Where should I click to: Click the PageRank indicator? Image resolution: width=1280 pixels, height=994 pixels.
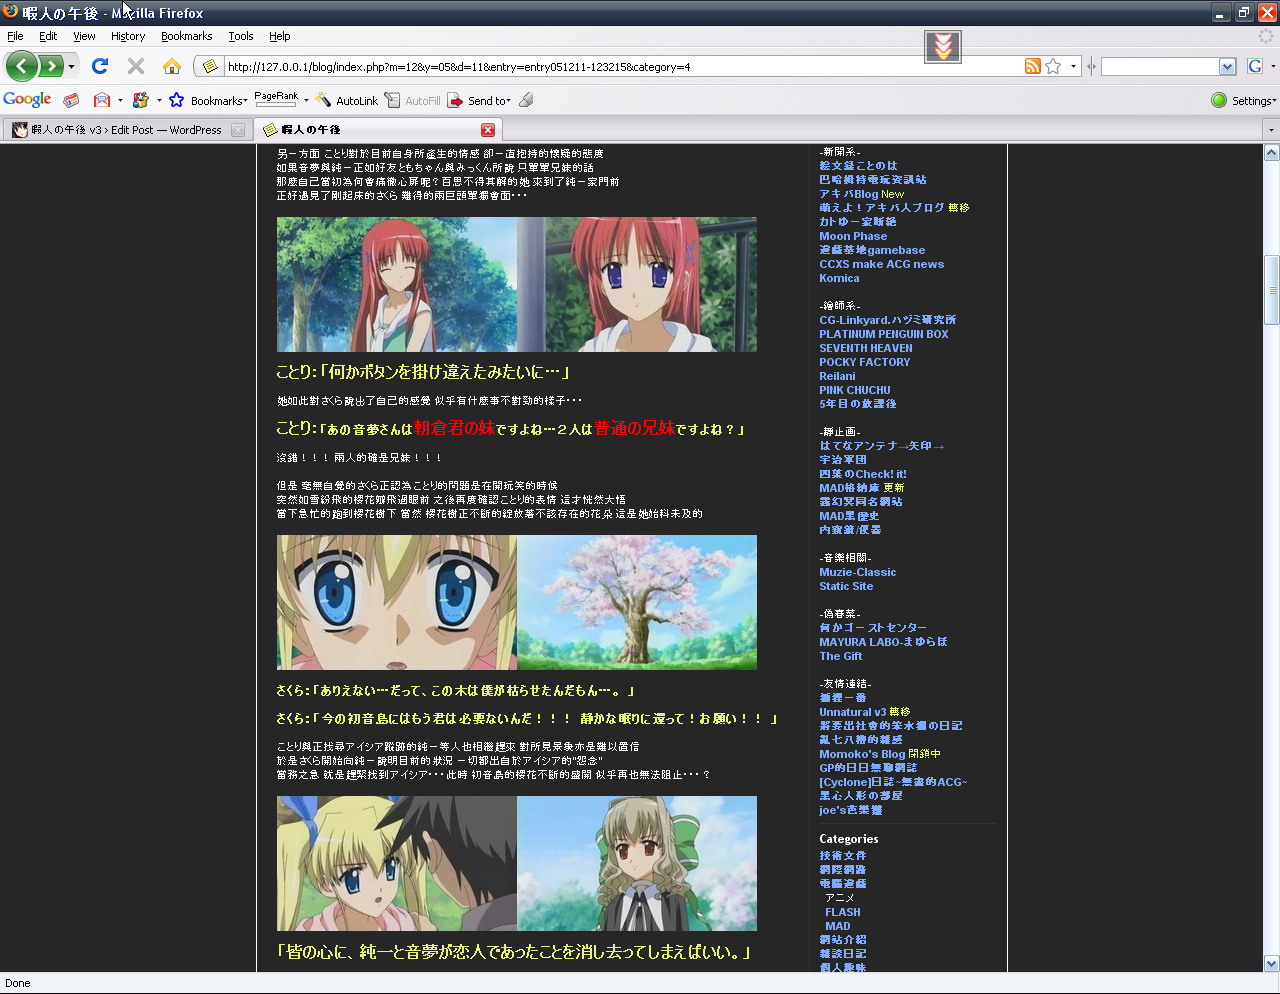click(x=276, y=99)
